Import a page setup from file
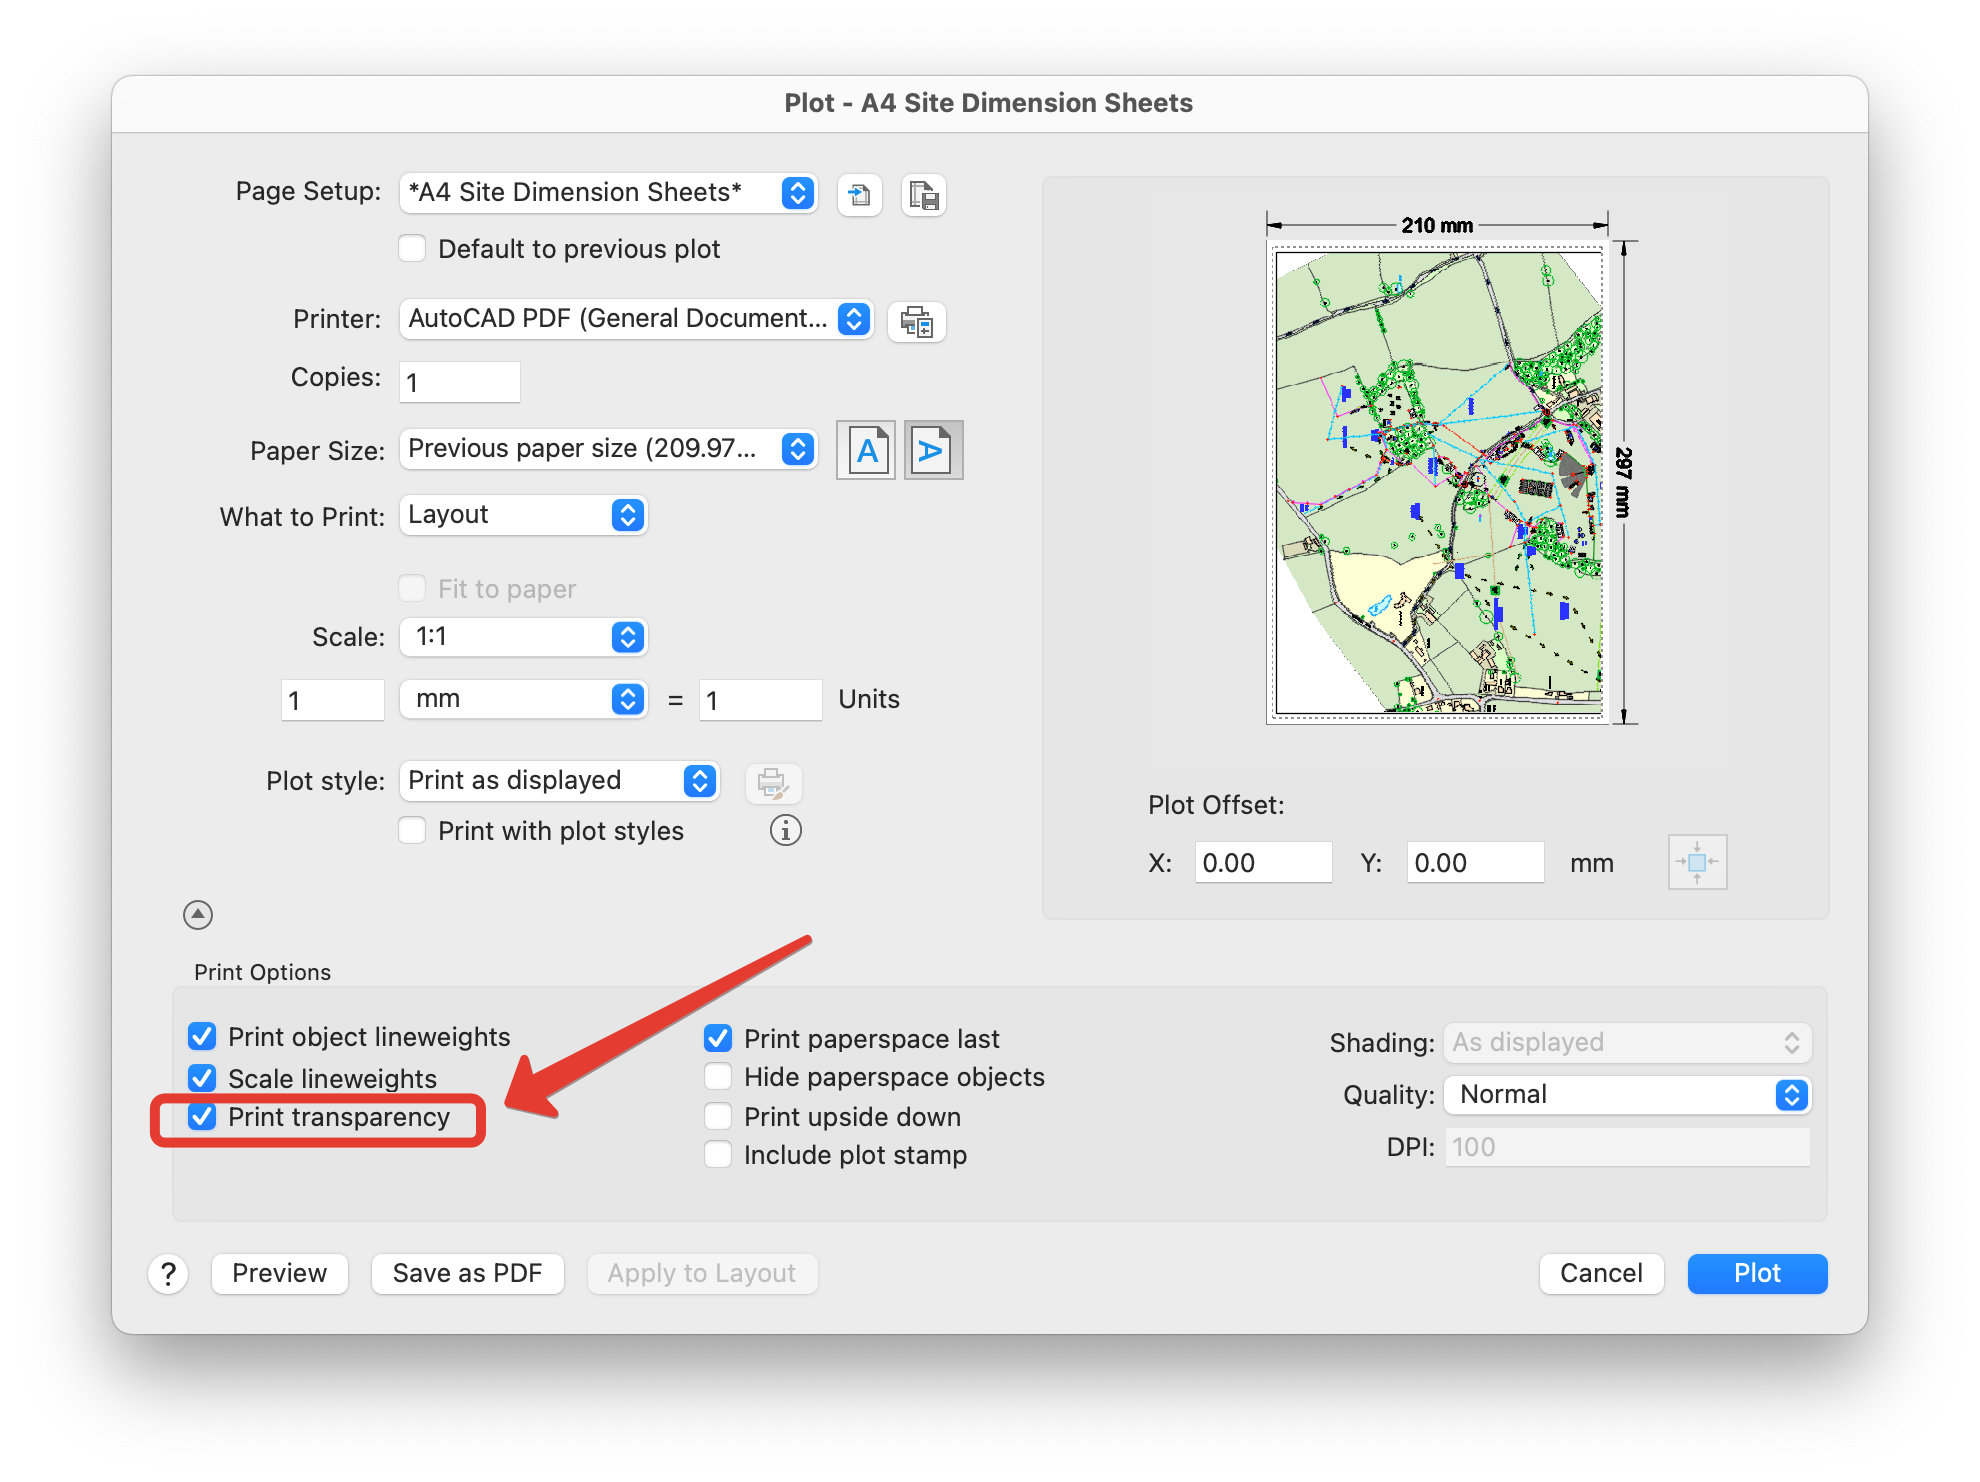 point(859,195)
